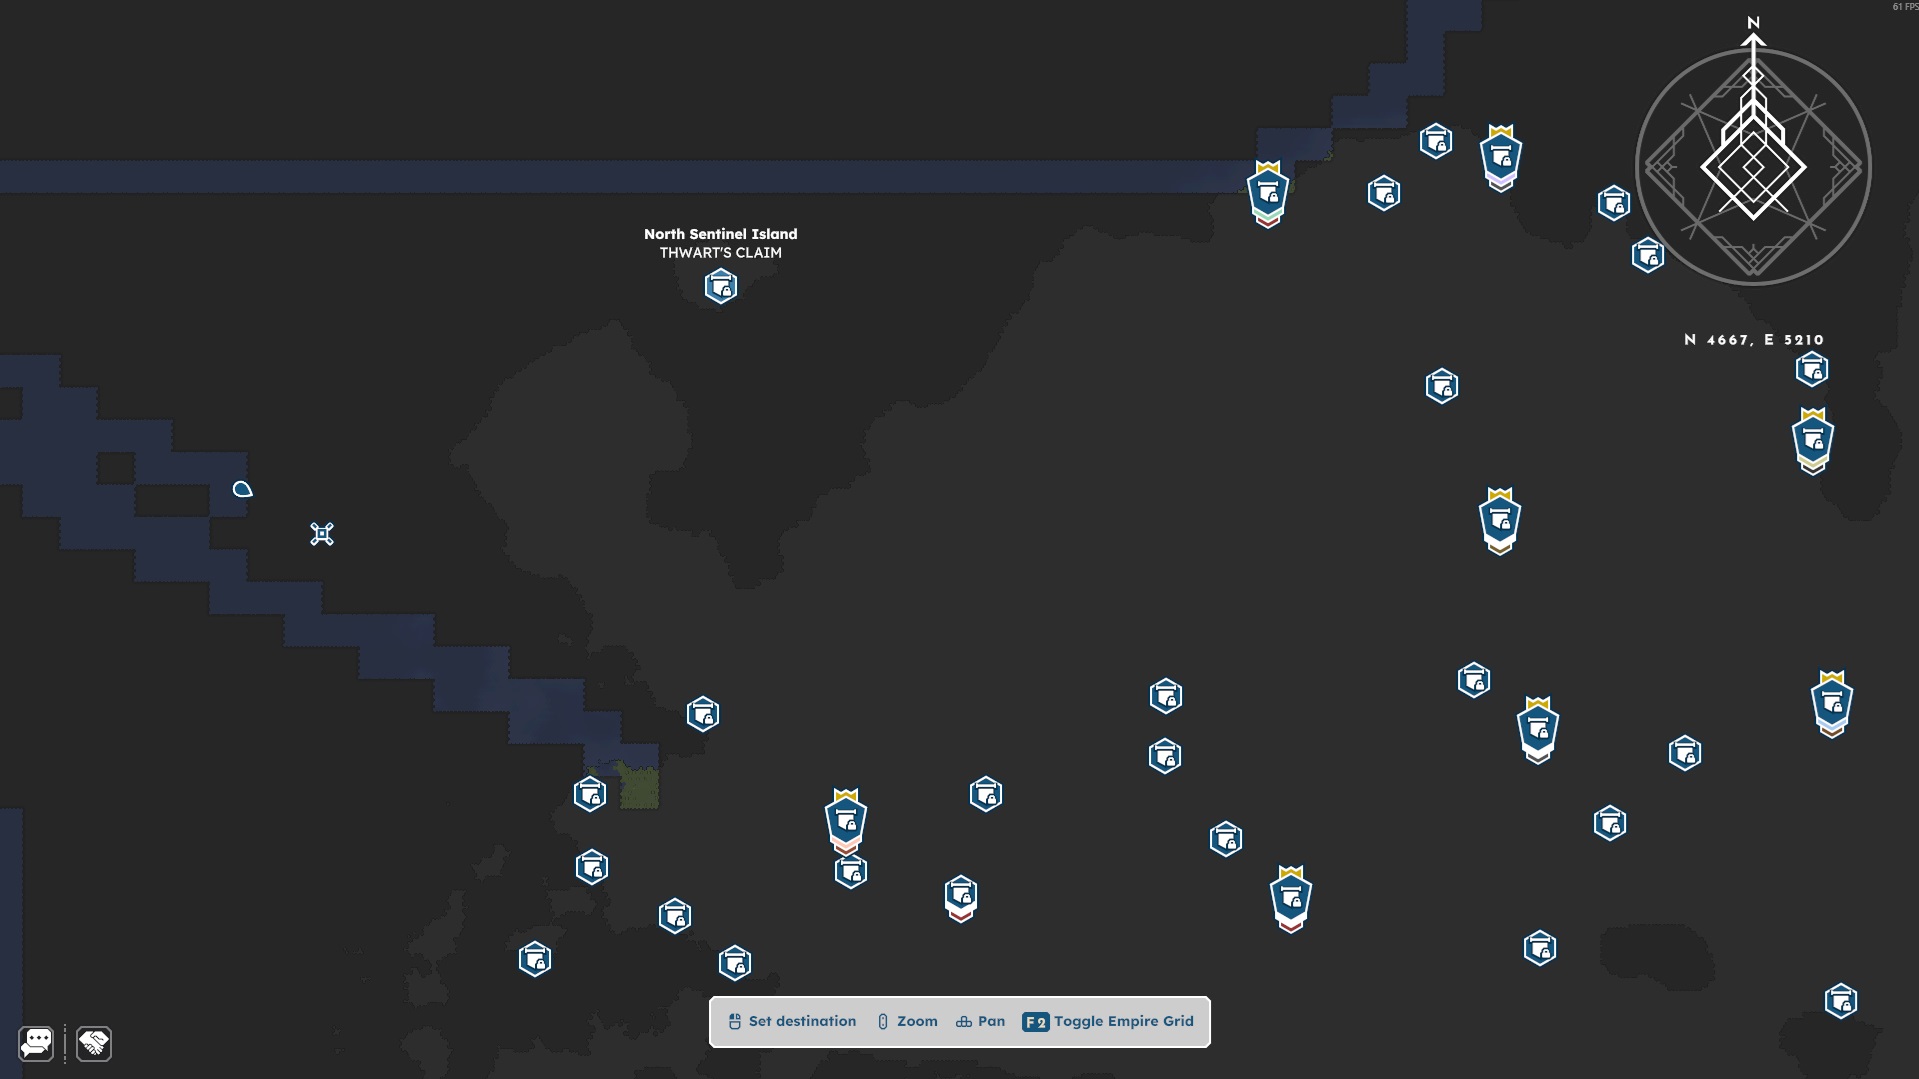Click the coordinates text 'N 4667, E 5210'
1919x1079 pixels.
tap(1754, 340)
